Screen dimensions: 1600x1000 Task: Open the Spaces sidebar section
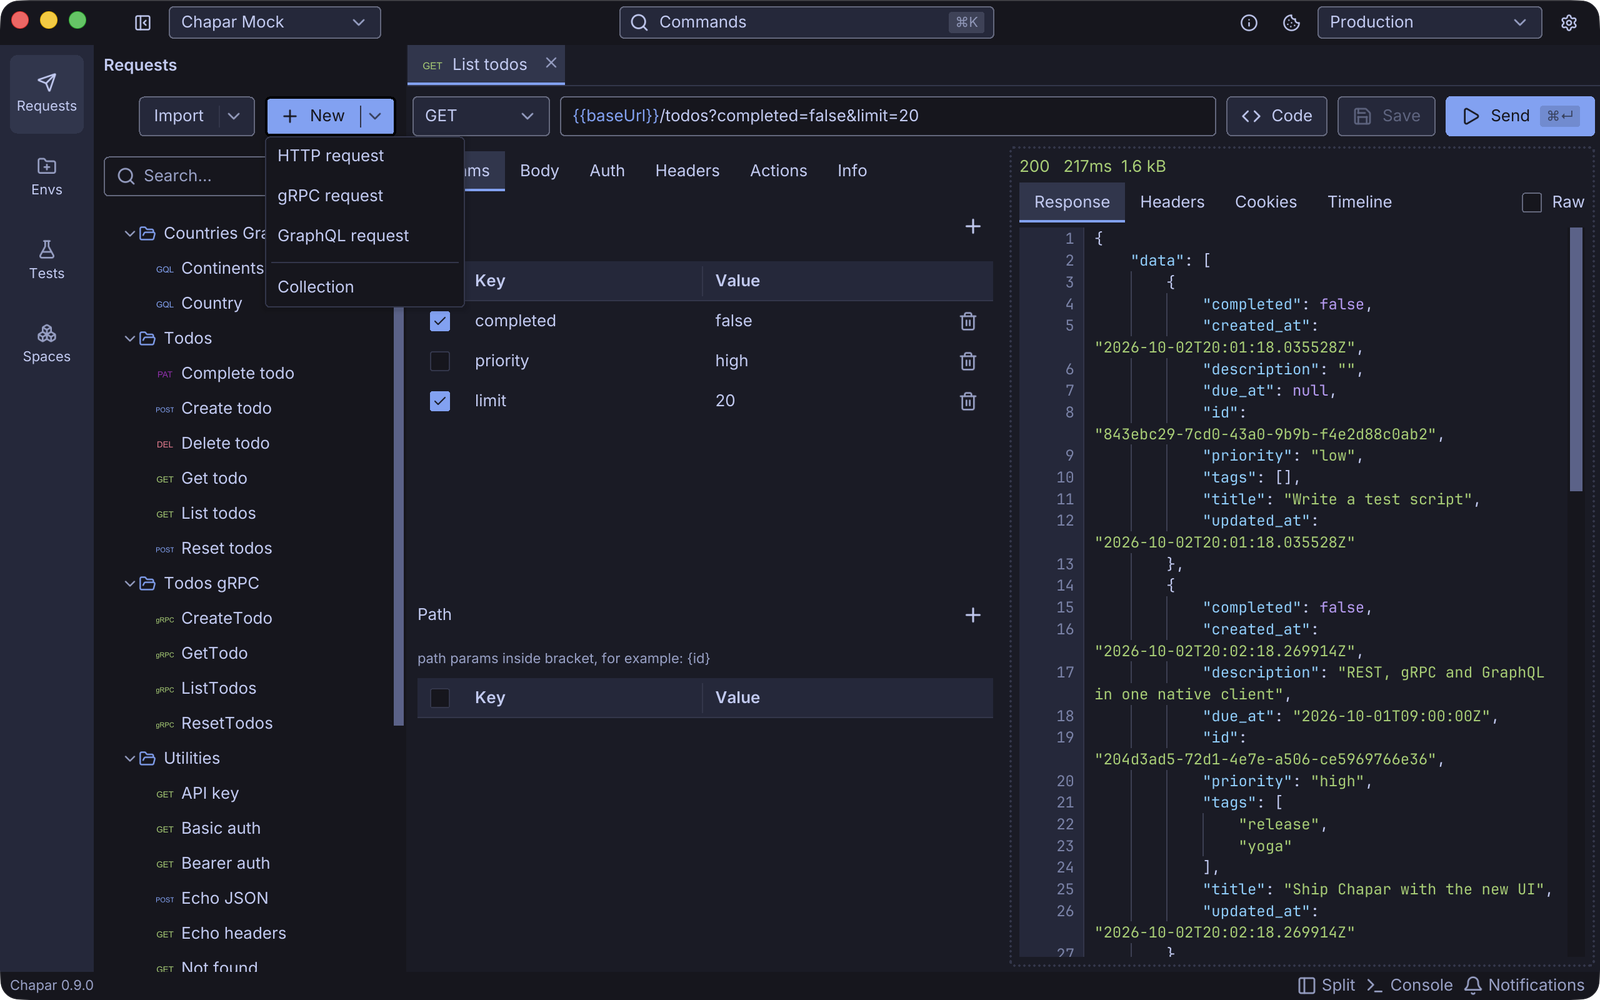(47, 343)
